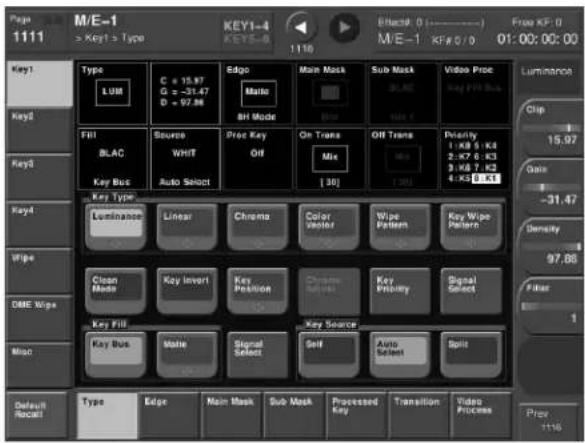Click the Priority status box
Screen dimensions: 585x443
[x=475, y=159]
